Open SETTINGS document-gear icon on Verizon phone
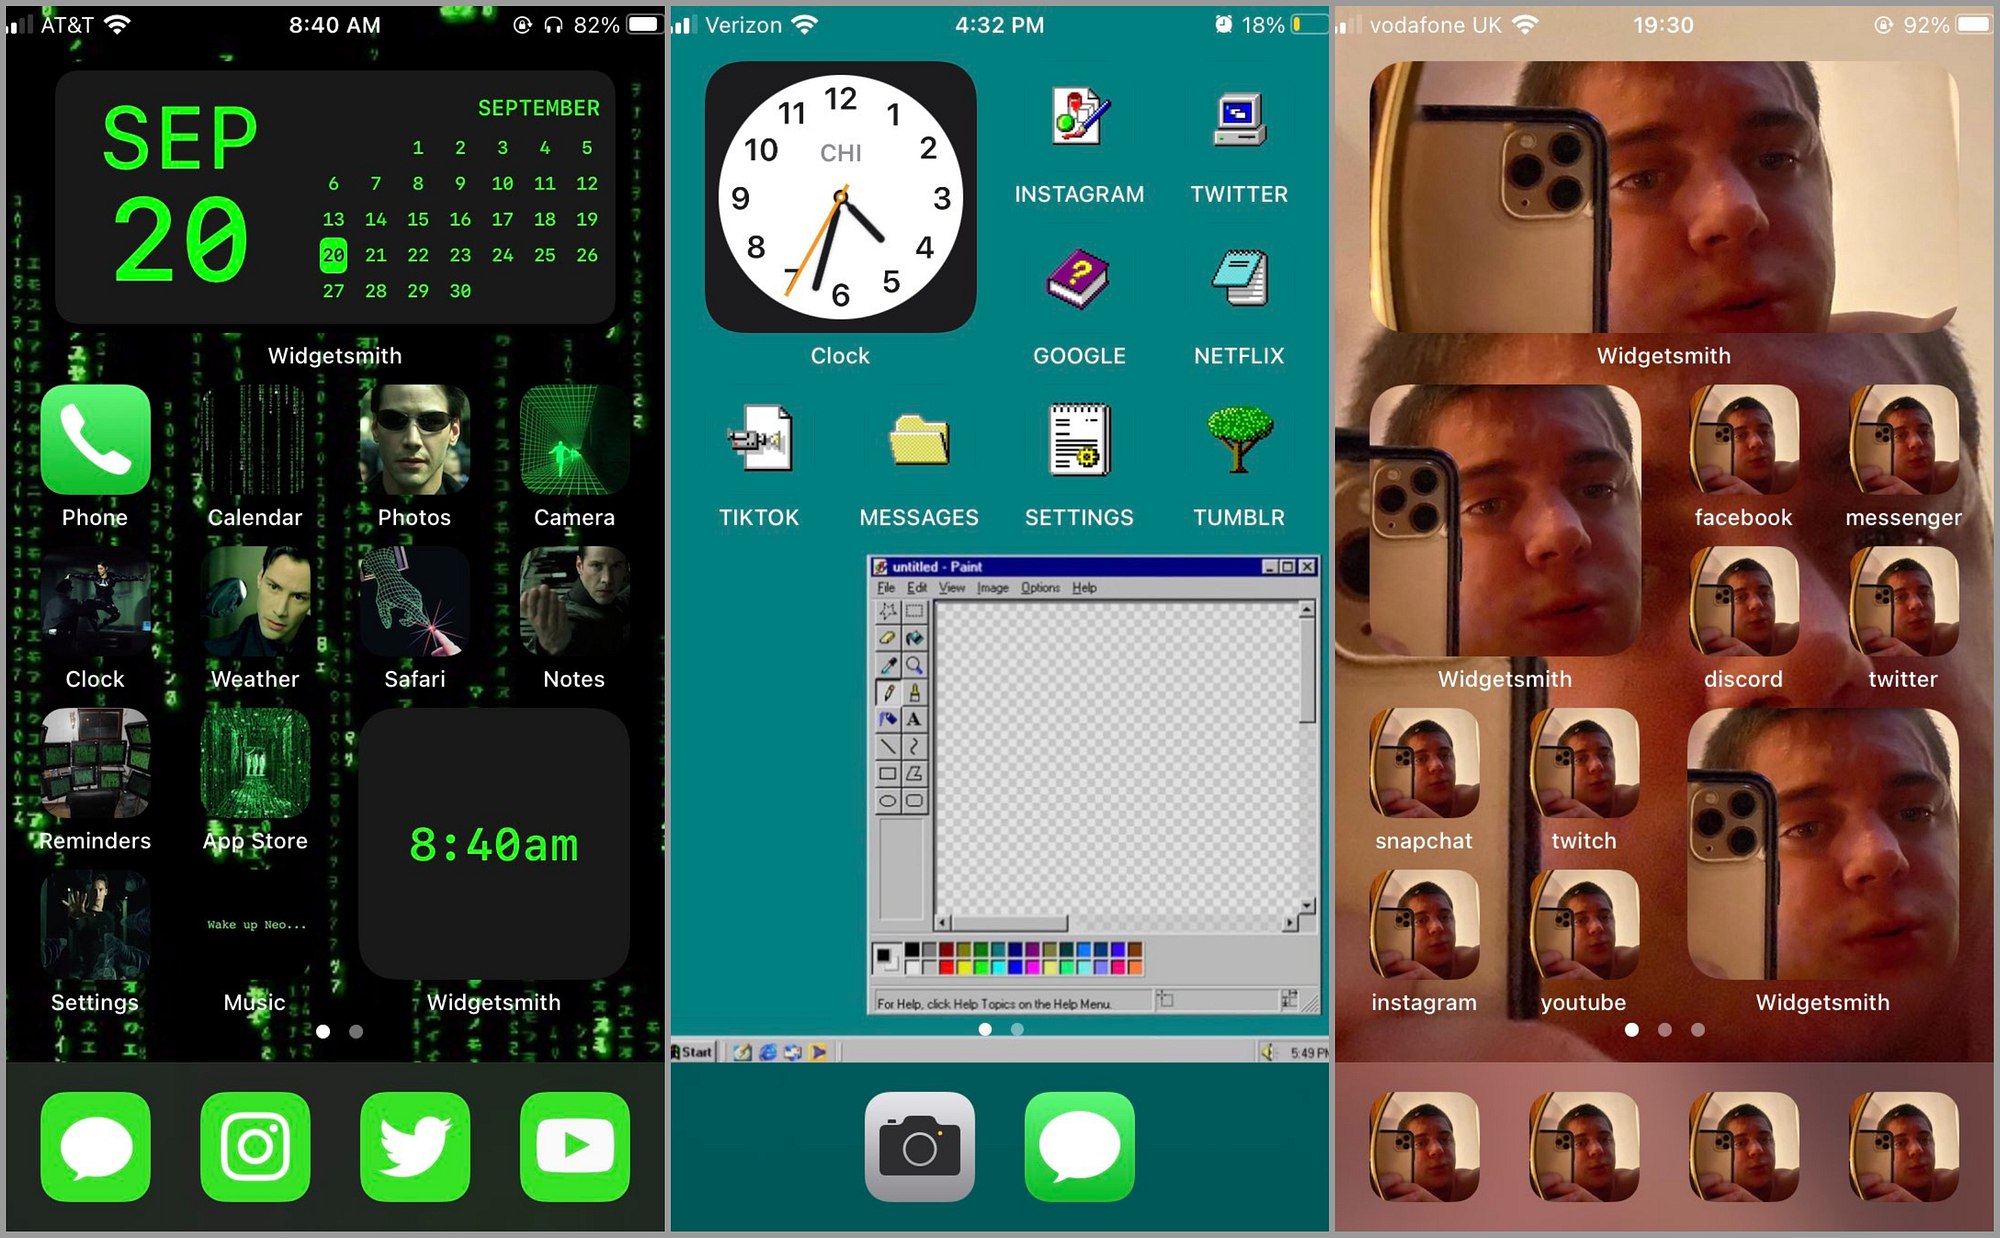 tap(1079, 439)
